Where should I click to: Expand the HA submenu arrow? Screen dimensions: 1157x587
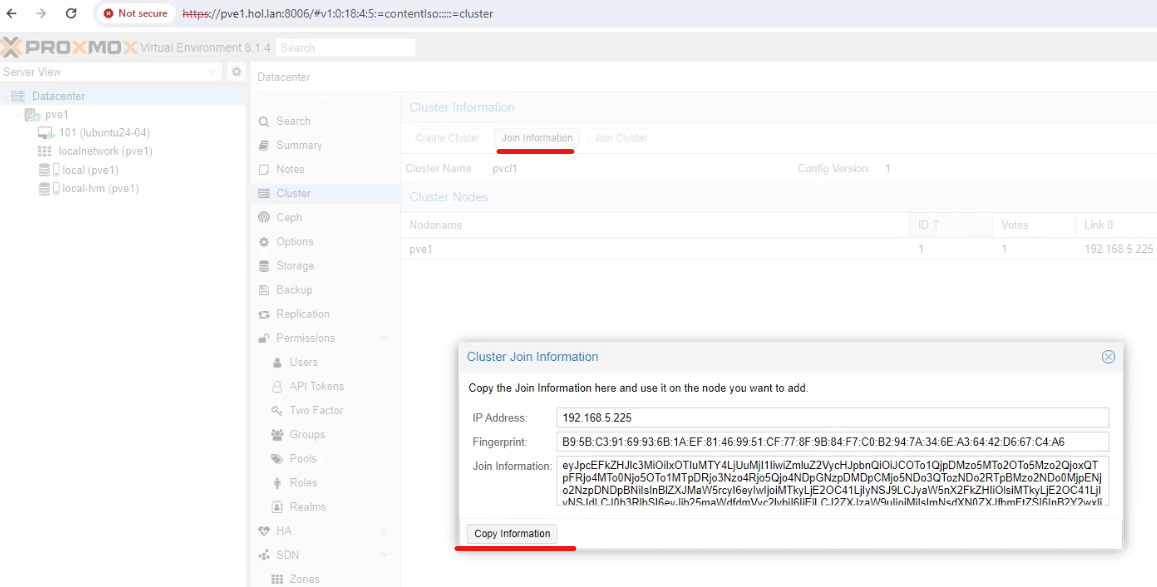[384, 531]
